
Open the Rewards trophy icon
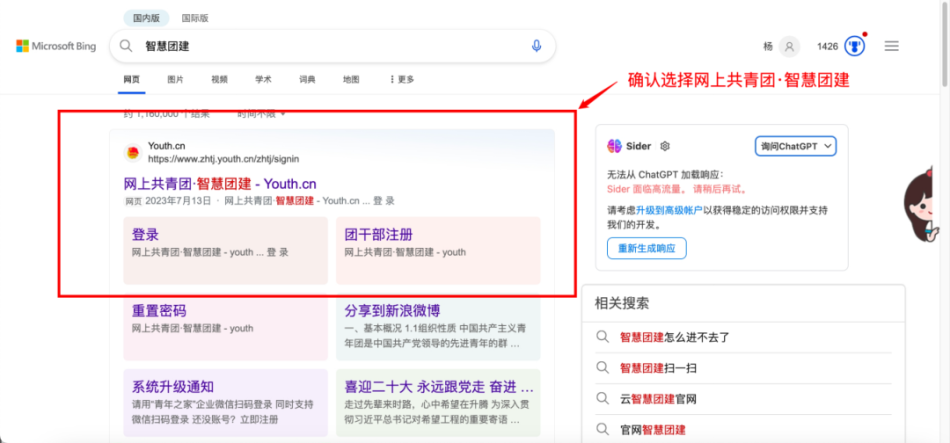click(x=854, y=46)
